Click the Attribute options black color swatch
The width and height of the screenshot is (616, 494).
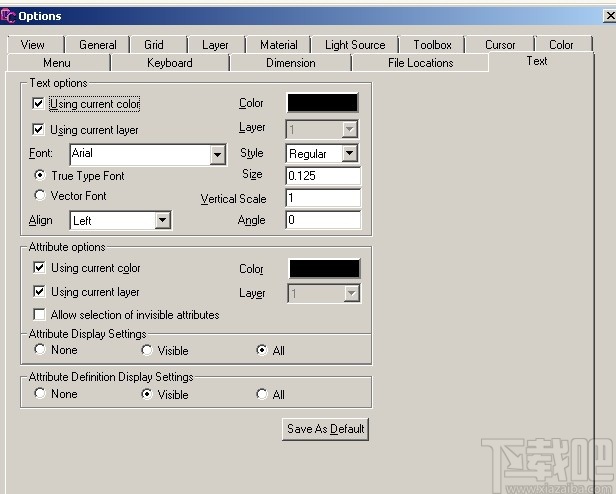324,269
